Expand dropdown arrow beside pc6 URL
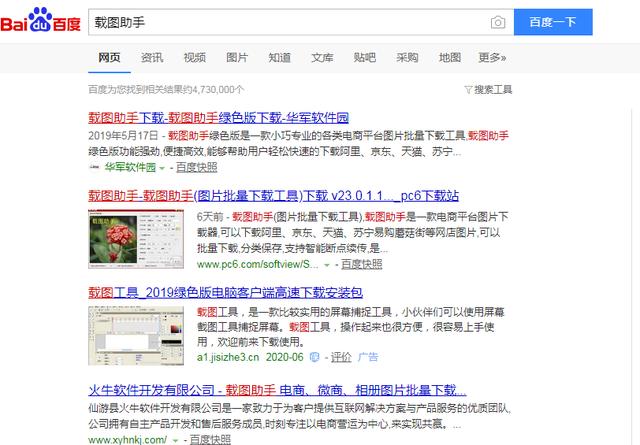This screenshot has height=445, width=640. [327, 265]
